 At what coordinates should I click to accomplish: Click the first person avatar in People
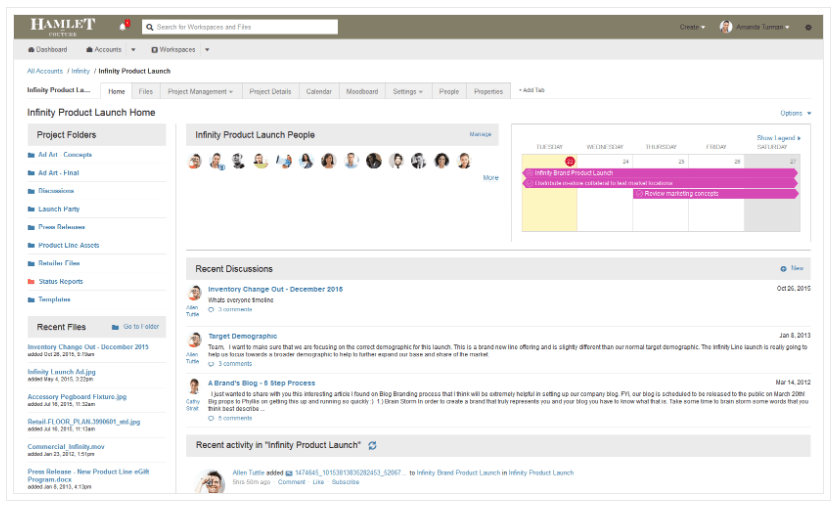tap(195, 161)
